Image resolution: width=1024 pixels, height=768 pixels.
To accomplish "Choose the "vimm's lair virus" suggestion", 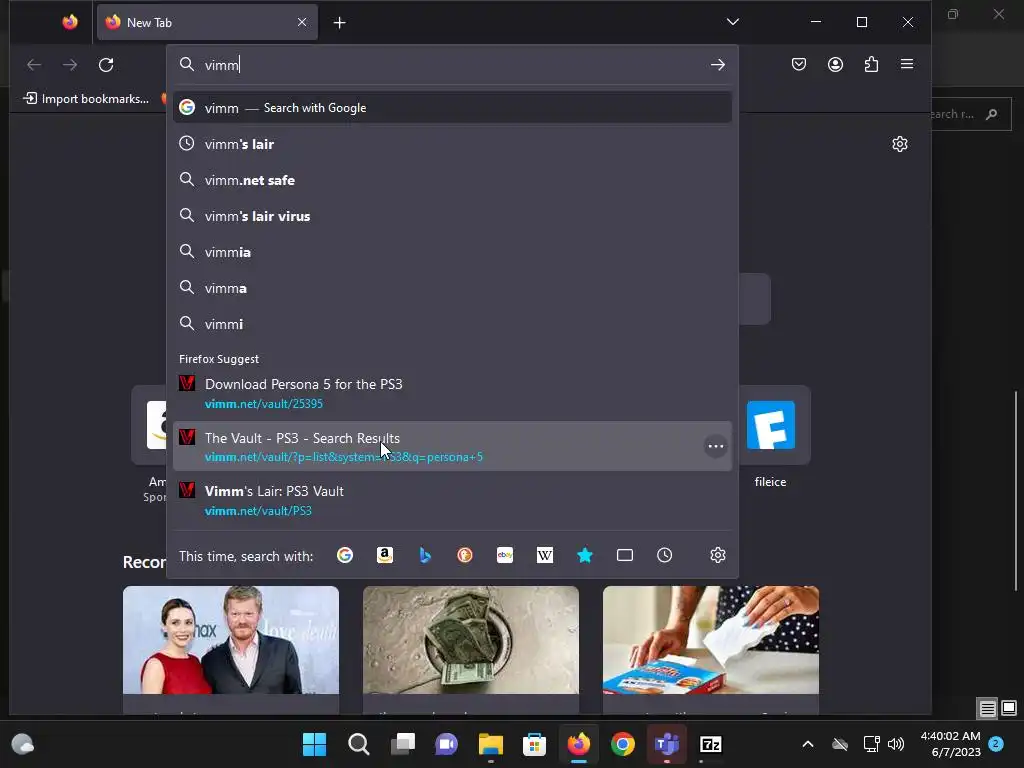I will click(452, 216).
